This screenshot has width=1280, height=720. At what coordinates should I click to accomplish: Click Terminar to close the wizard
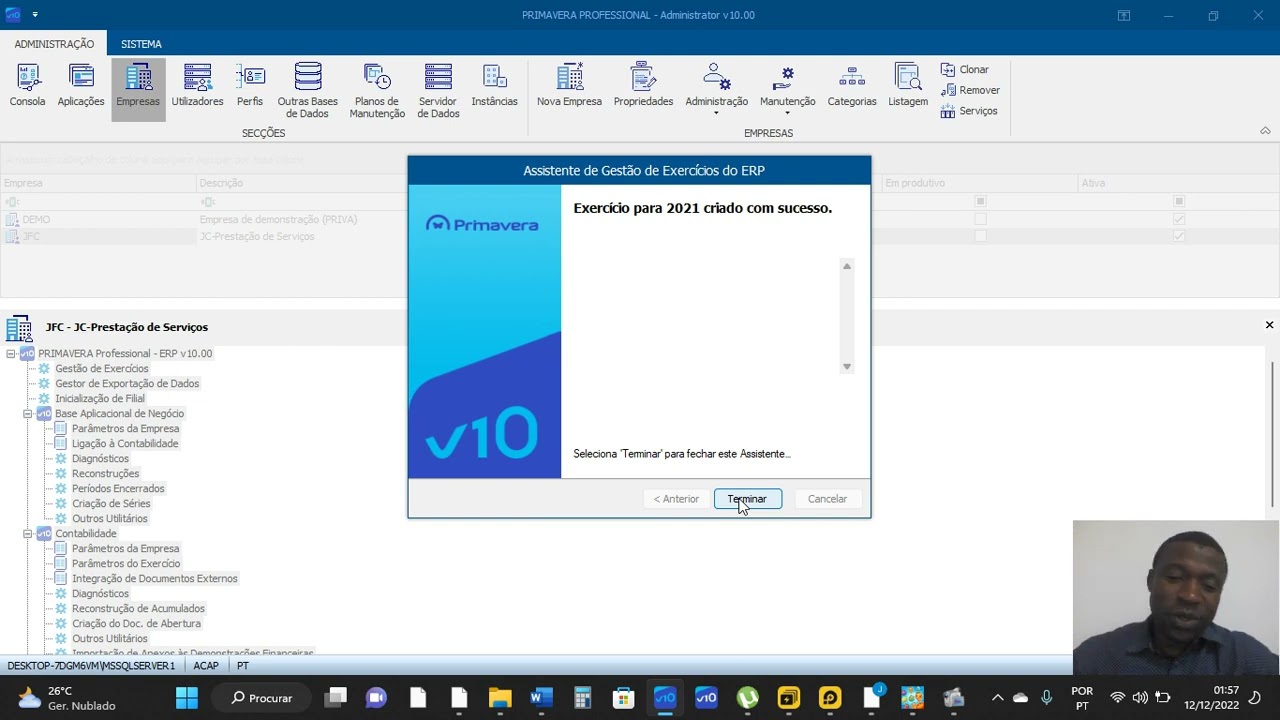coord(748,499)
